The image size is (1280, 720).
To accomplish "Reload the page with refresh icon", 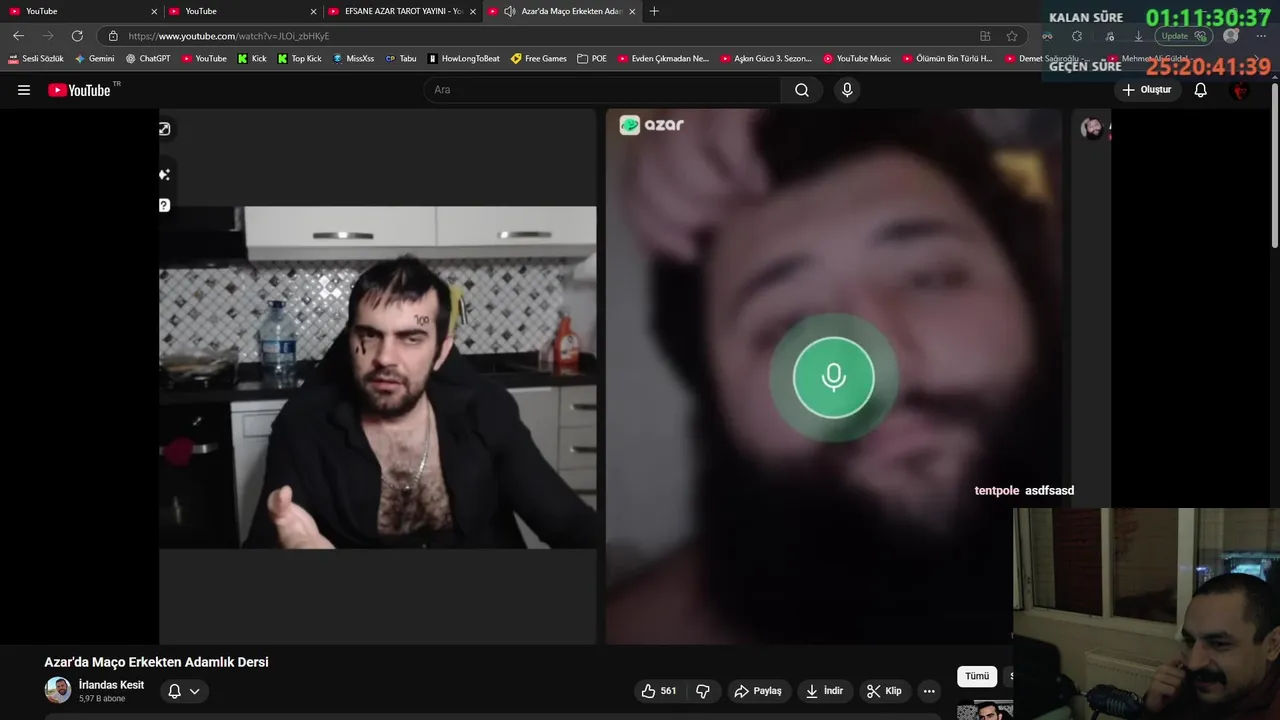I will pos(77,36).
